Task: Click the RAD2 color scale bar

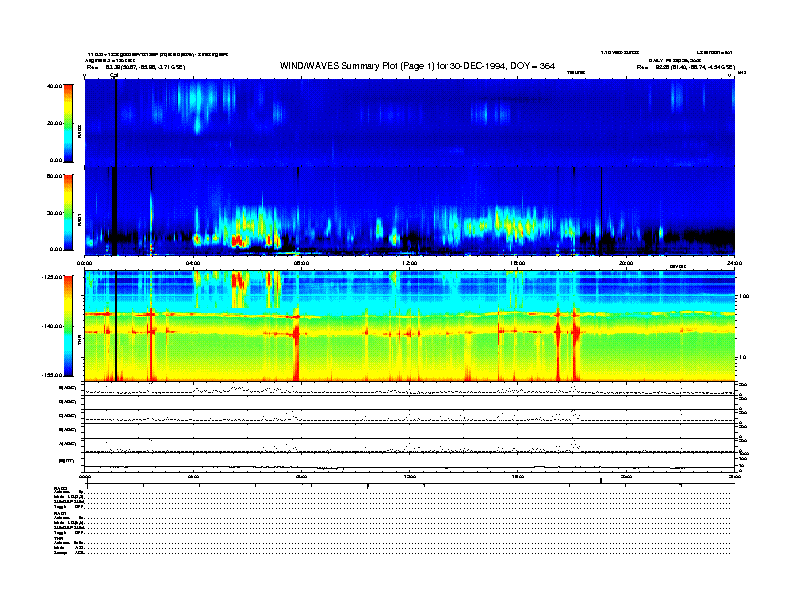Action: pyautogui.click(x=68, y=123)
